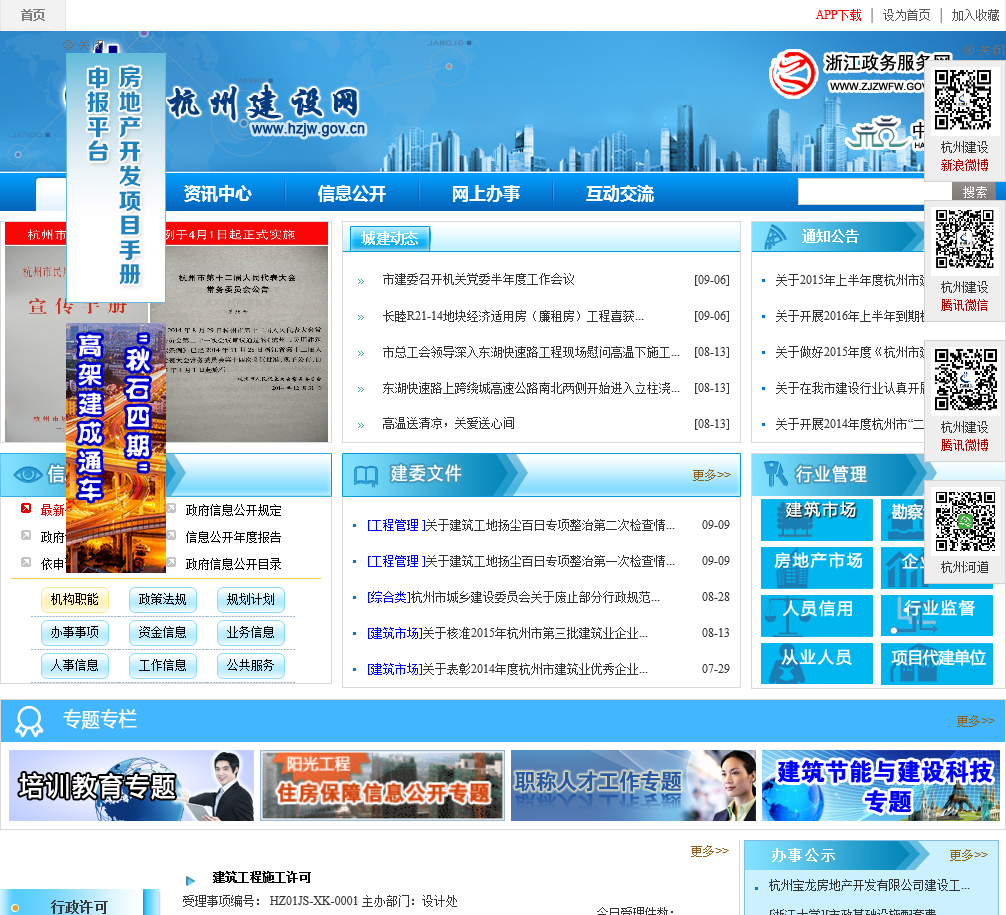Viewport: 1006px width, 915px height.
Task: Click the 建委文件 book icon
Action: [366, 475]
